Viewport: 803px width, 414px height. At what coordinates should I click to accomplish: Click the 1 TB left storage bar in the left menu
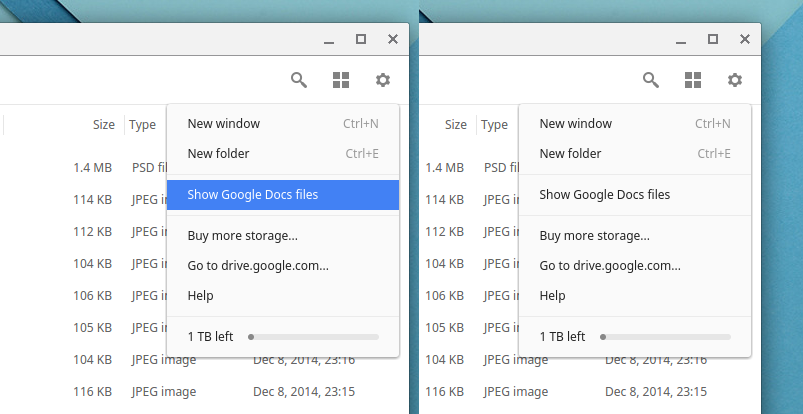click(312, 337)
